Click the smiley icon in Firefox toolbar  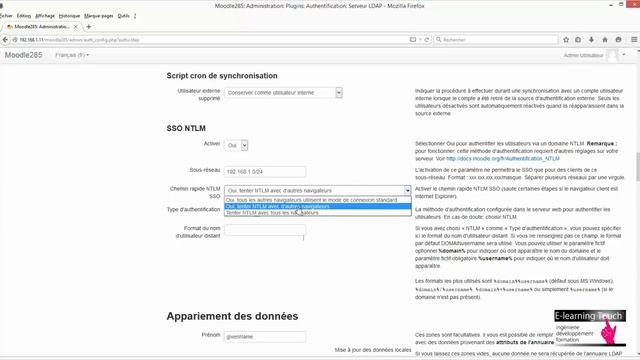tap(619, 40)
